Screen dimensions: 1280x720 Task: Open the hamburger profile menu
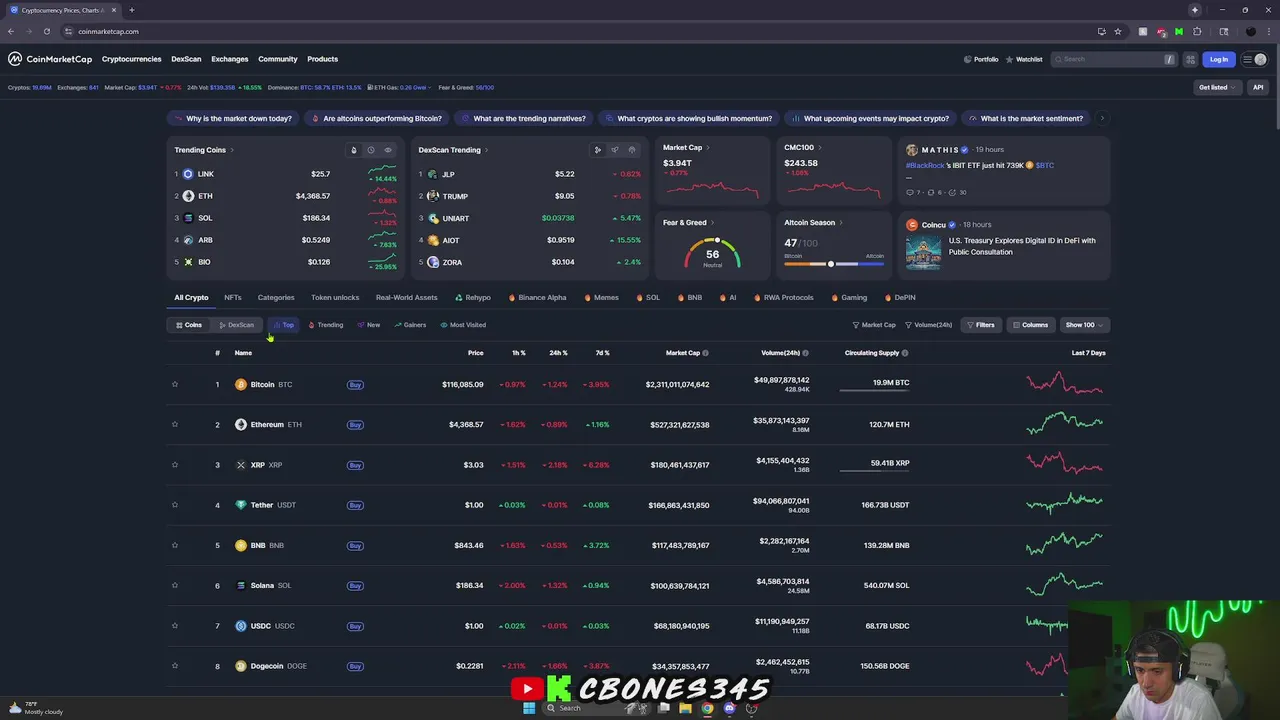point(1253,59)
